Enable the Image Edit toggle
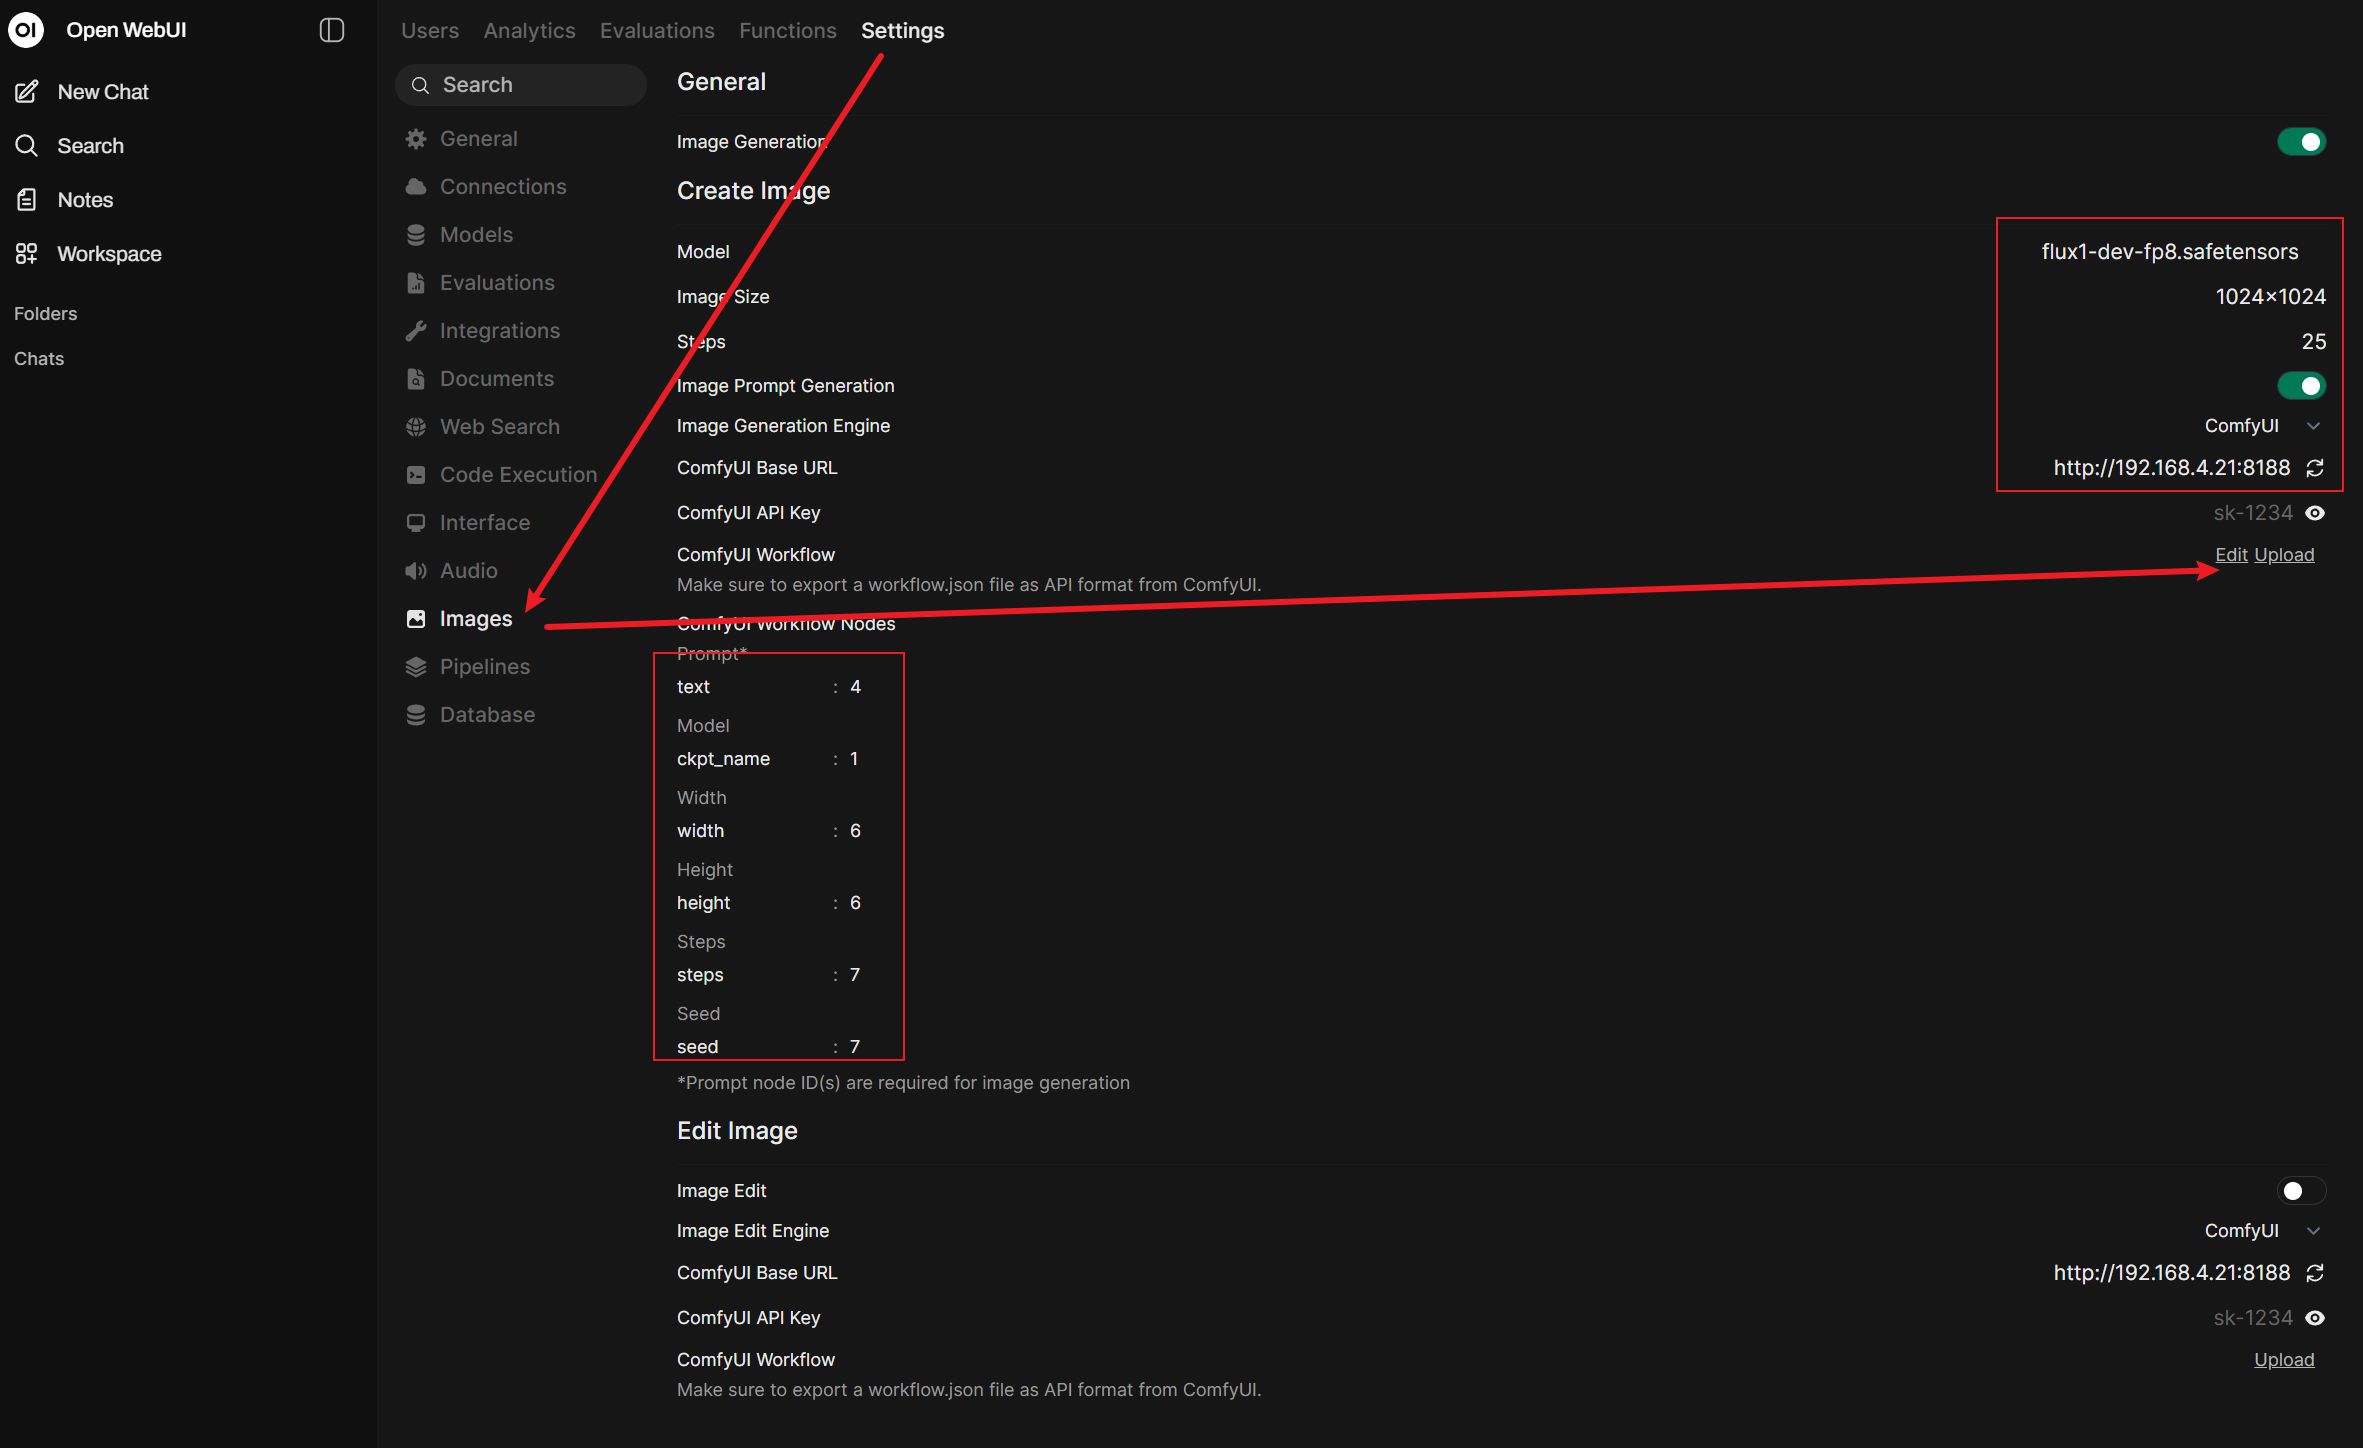 click(2301, 1191)
